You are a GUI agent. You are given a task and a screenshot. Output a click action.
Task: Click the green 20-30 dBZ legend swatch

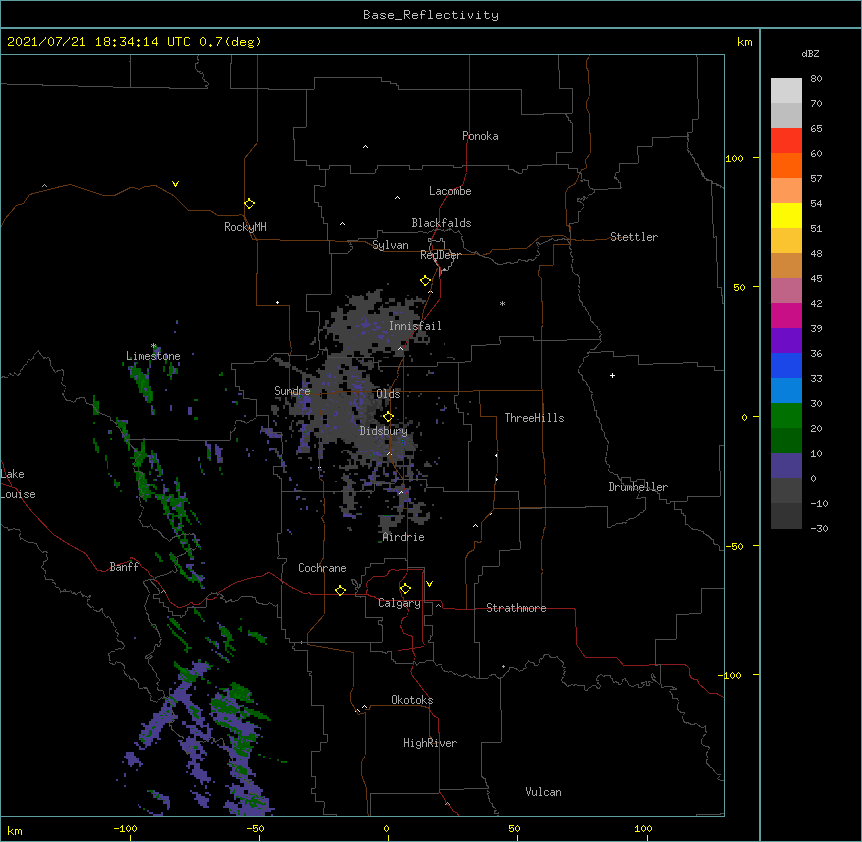coord(786,416)
